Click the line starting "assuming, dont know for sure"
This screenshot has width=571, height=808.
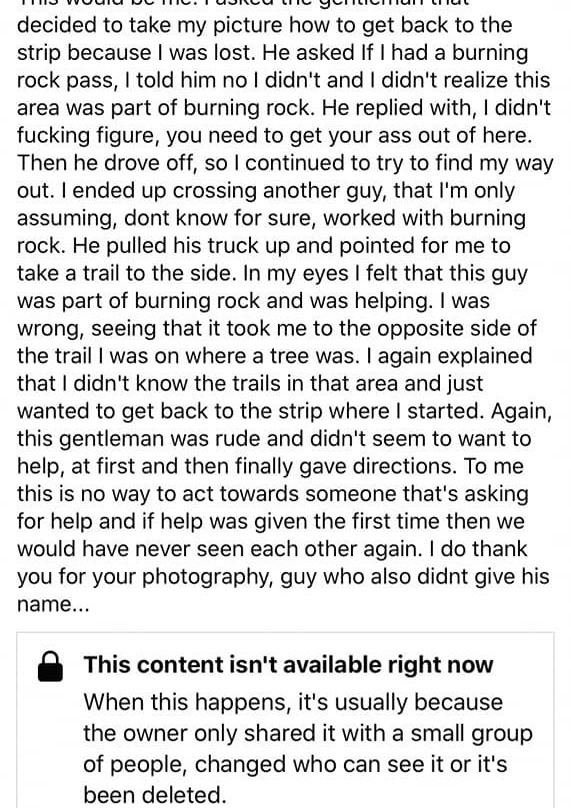point(271,218)
